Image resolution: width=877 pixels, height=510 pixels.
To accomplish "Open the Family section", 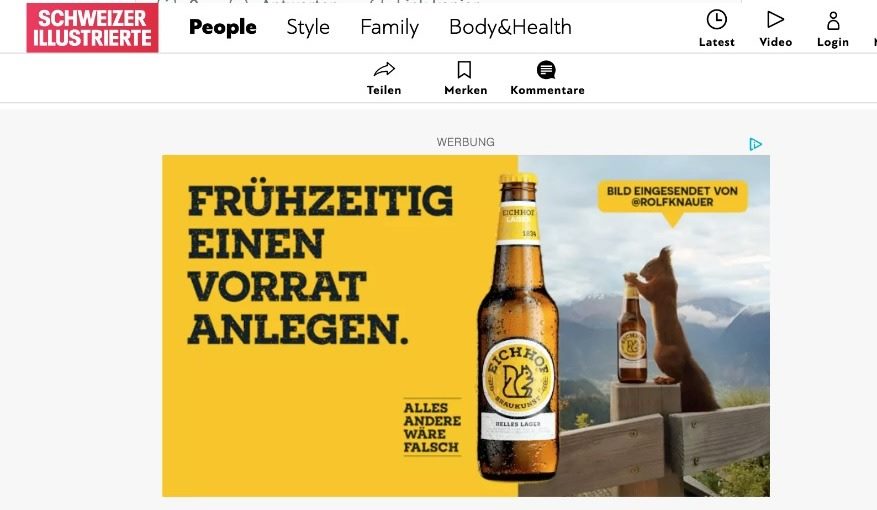I will 389,27.
